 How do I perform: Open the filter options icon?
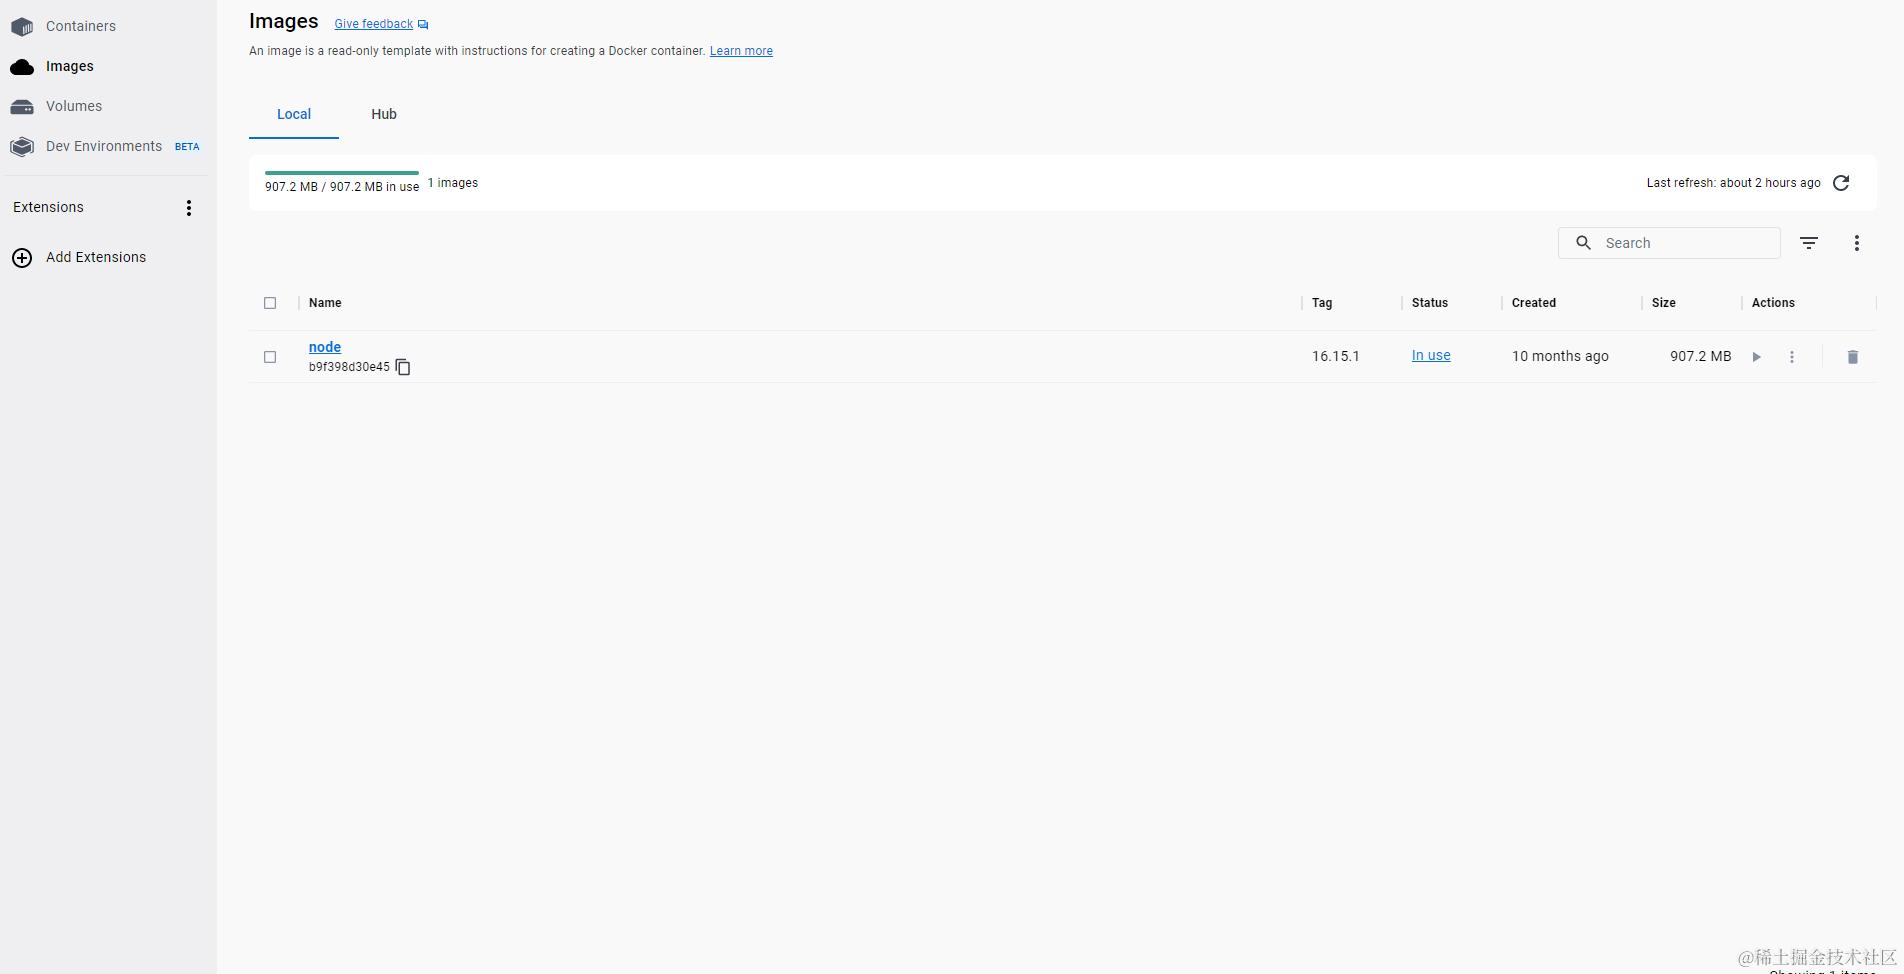tap(1809, 243)
